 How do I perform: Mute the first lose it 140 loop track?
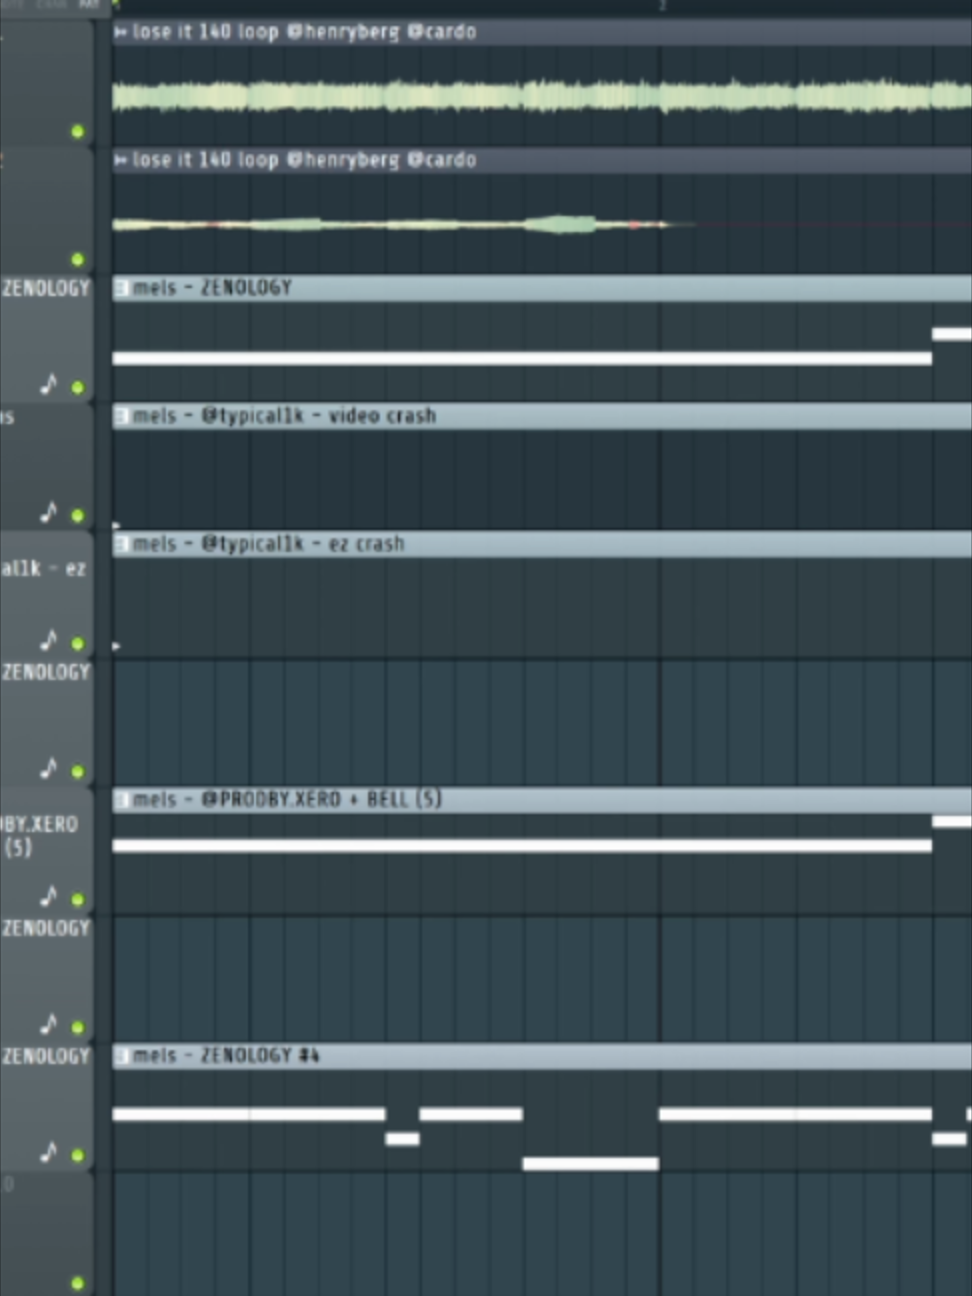[78, 131]
